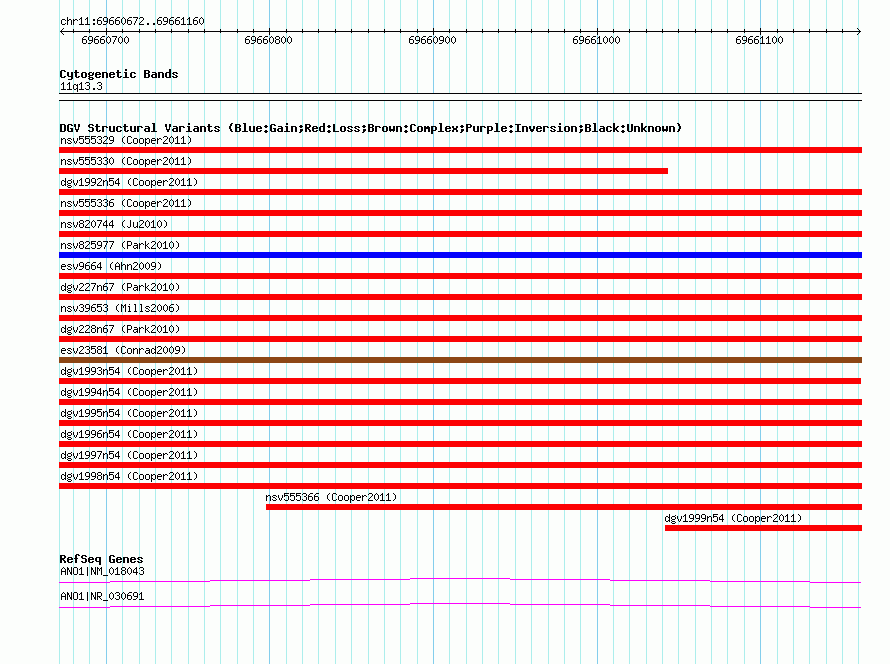Click the esv9664 (Ahn2009) label
This screenshot has width=890, height=664.
(111, 266)
